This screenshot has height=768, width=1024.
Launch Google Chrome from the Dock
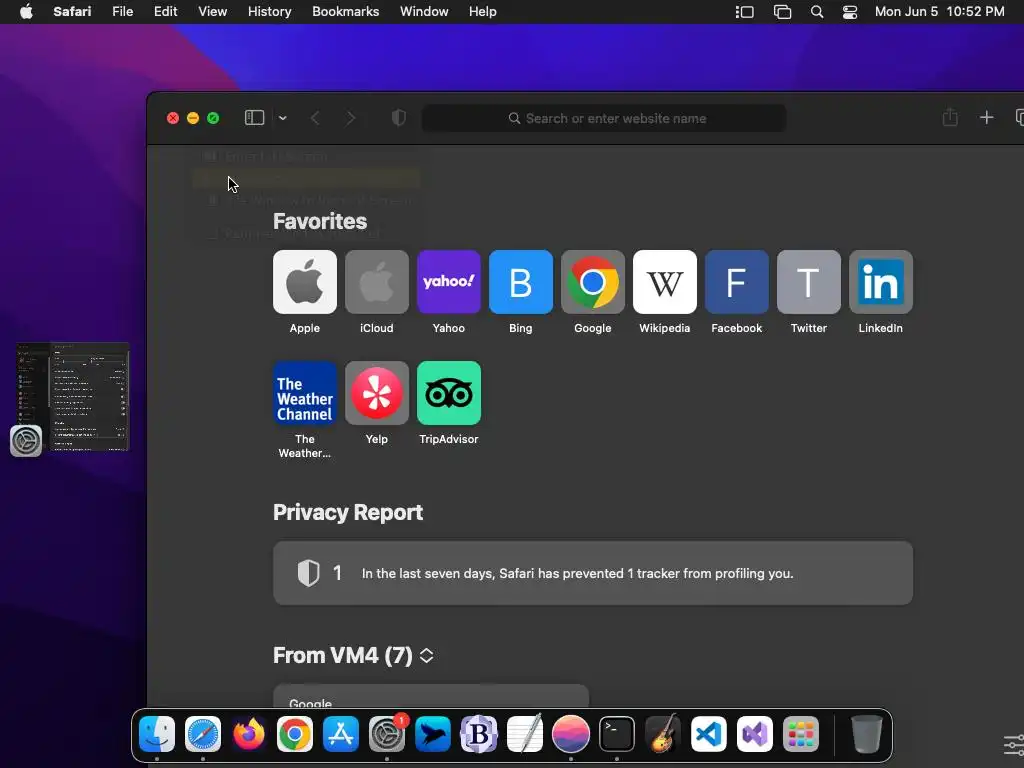[x=295, y=734]
